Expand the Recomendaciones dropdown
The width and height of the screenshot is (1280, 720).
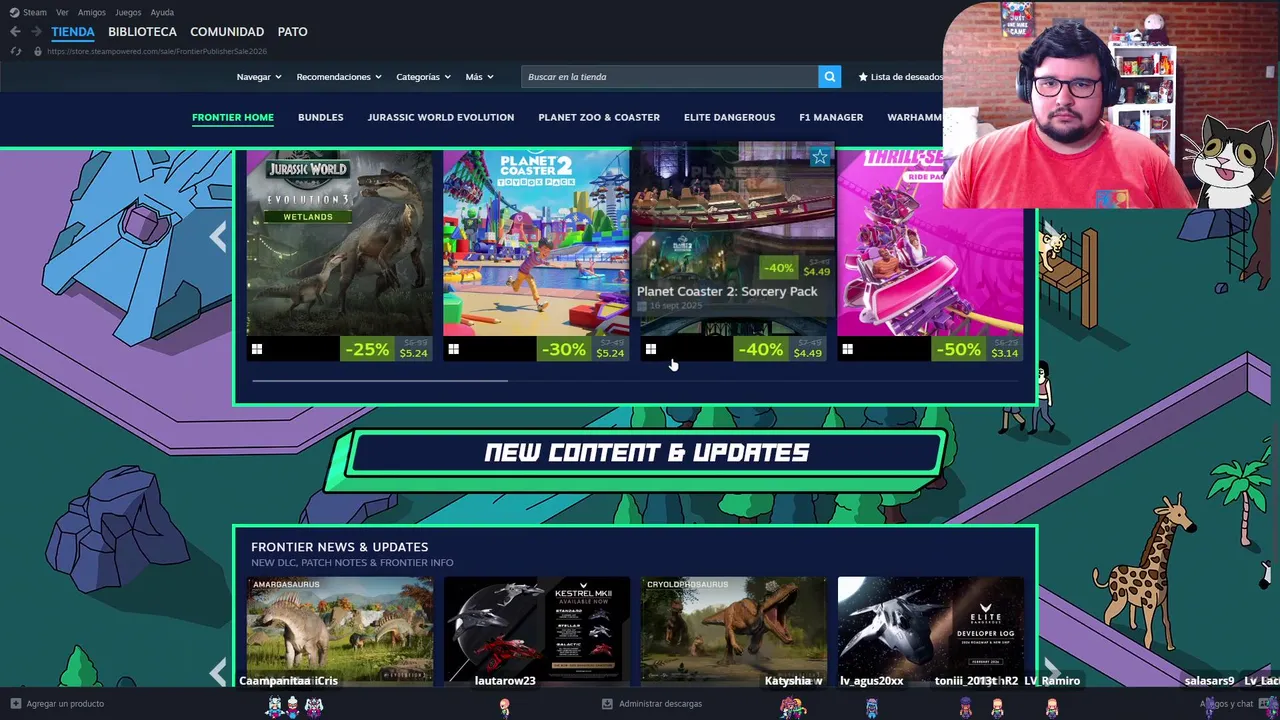(339, 77)
